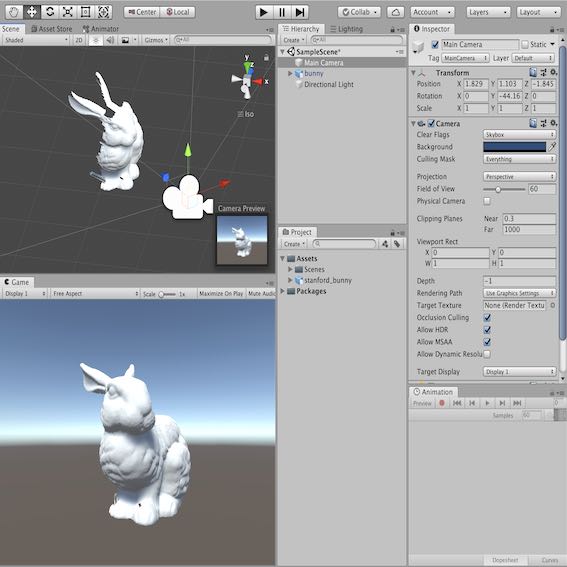Enable Physical Camera checkbox
The image size is (567, 567).
click(487, 201)
